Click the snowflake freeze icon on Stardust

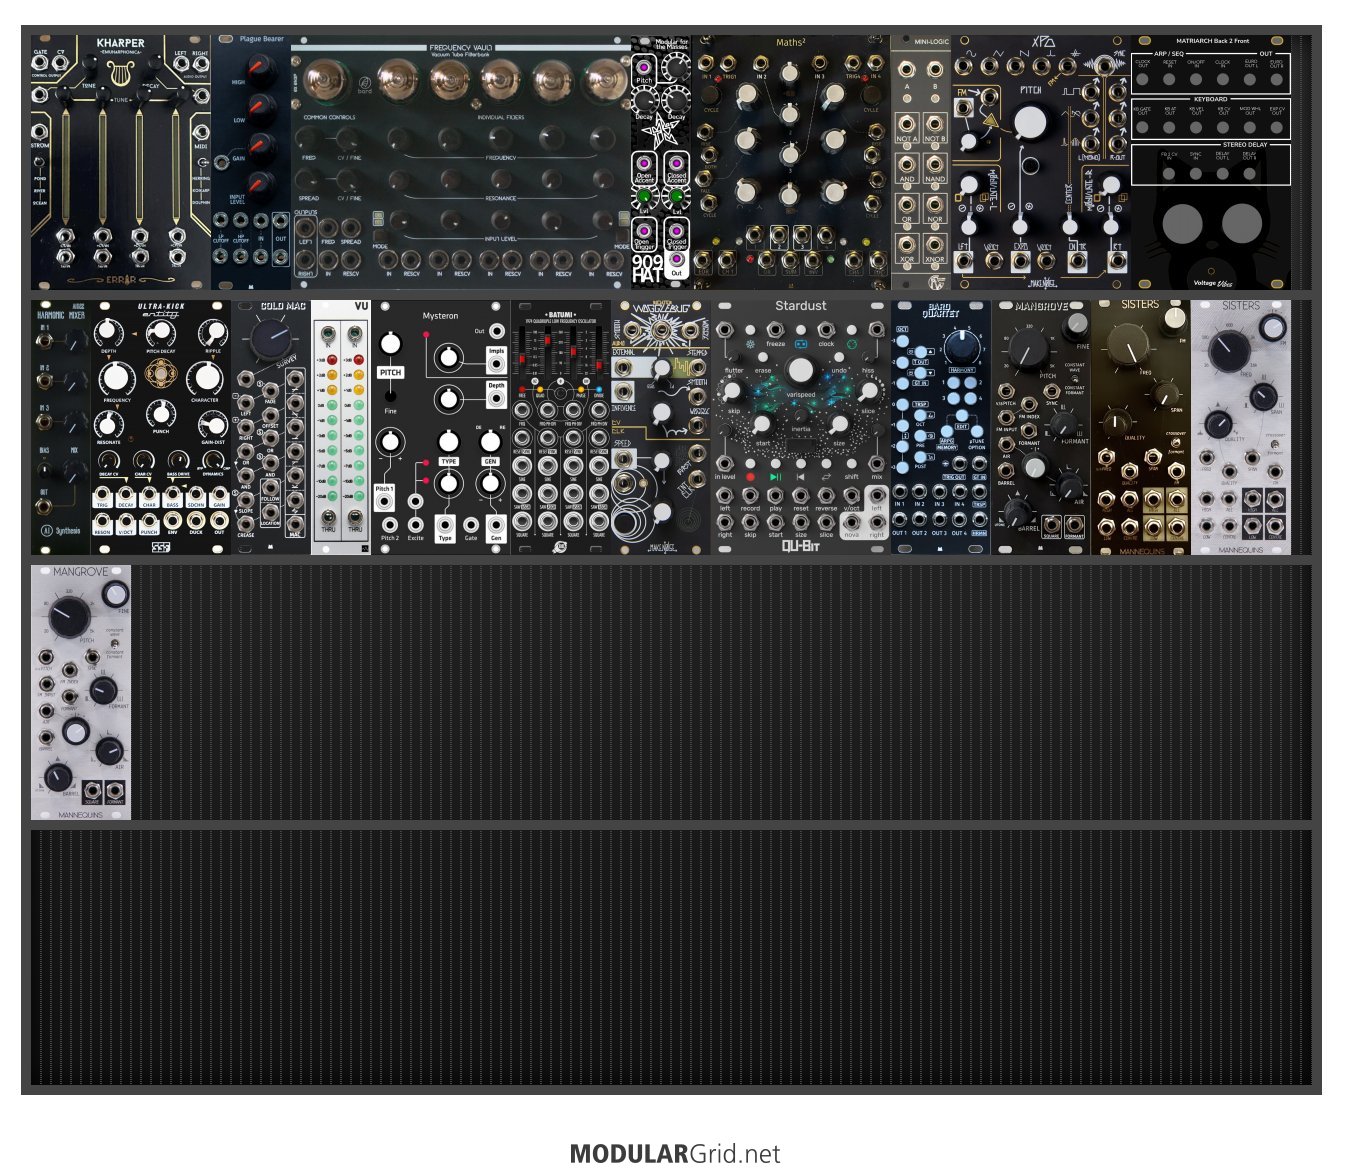[750, 344]
